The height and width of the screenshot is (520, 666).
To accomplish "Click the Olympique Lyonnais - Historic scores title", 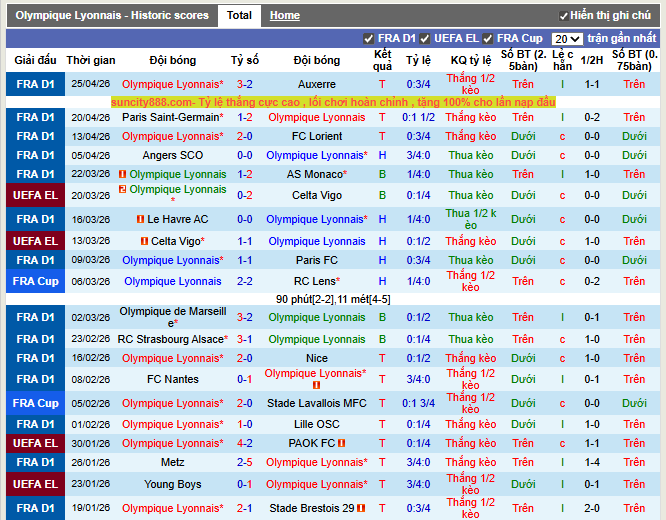I will pyautogui.click(x=112, y=16).
